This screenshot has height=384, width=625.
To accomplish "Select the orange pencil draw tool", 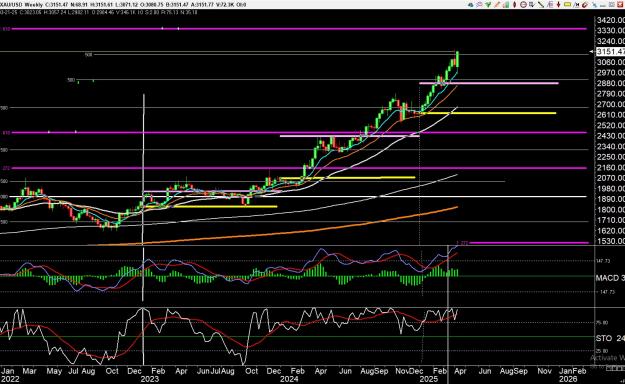I will (x=497, y=5).
